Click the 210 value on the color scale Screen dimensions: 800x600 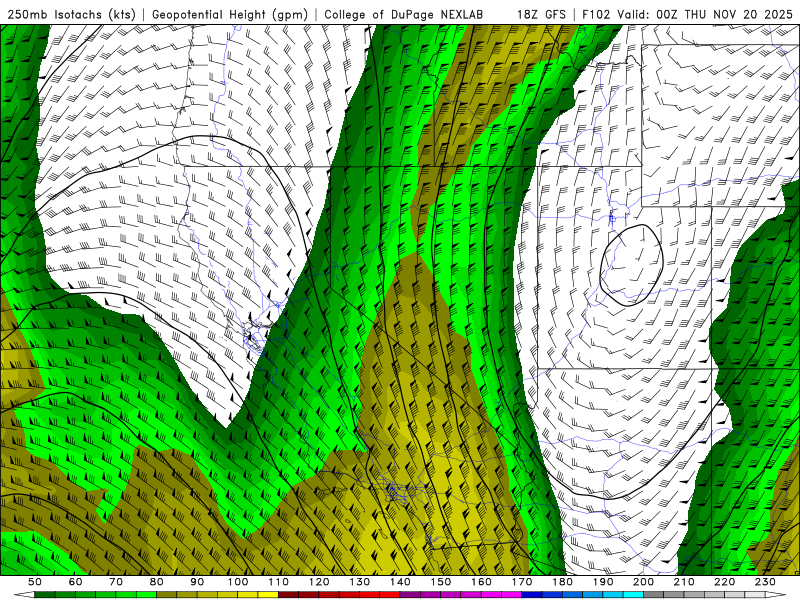click(684, 582)
